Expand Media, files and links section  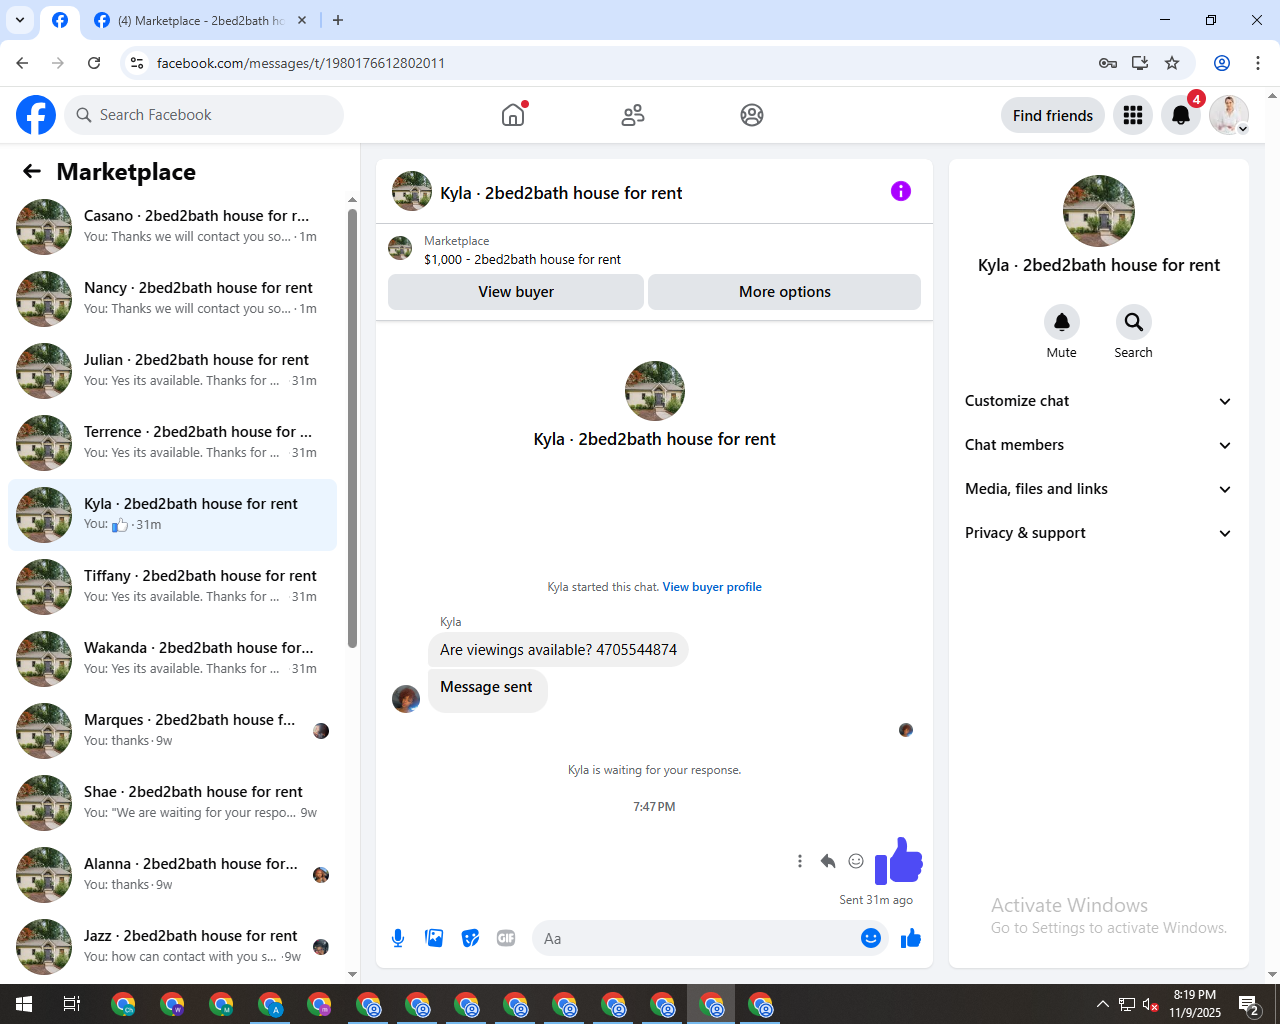click(1099, 489)
